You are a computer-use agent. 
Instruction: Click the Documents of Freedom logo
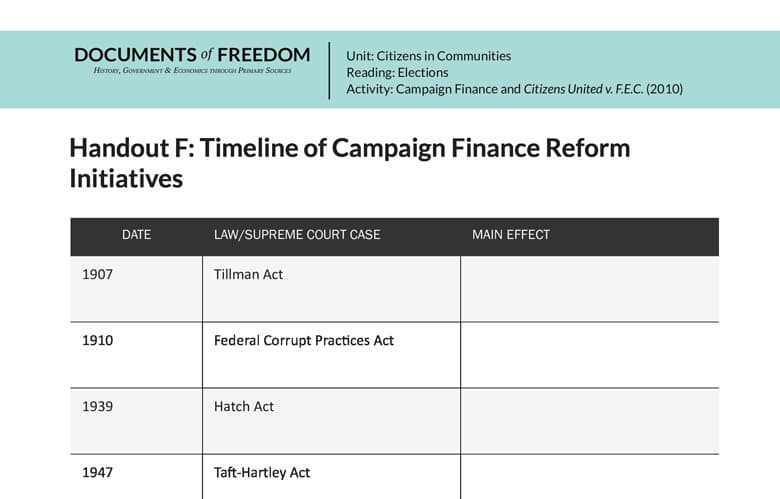(190, 55)
